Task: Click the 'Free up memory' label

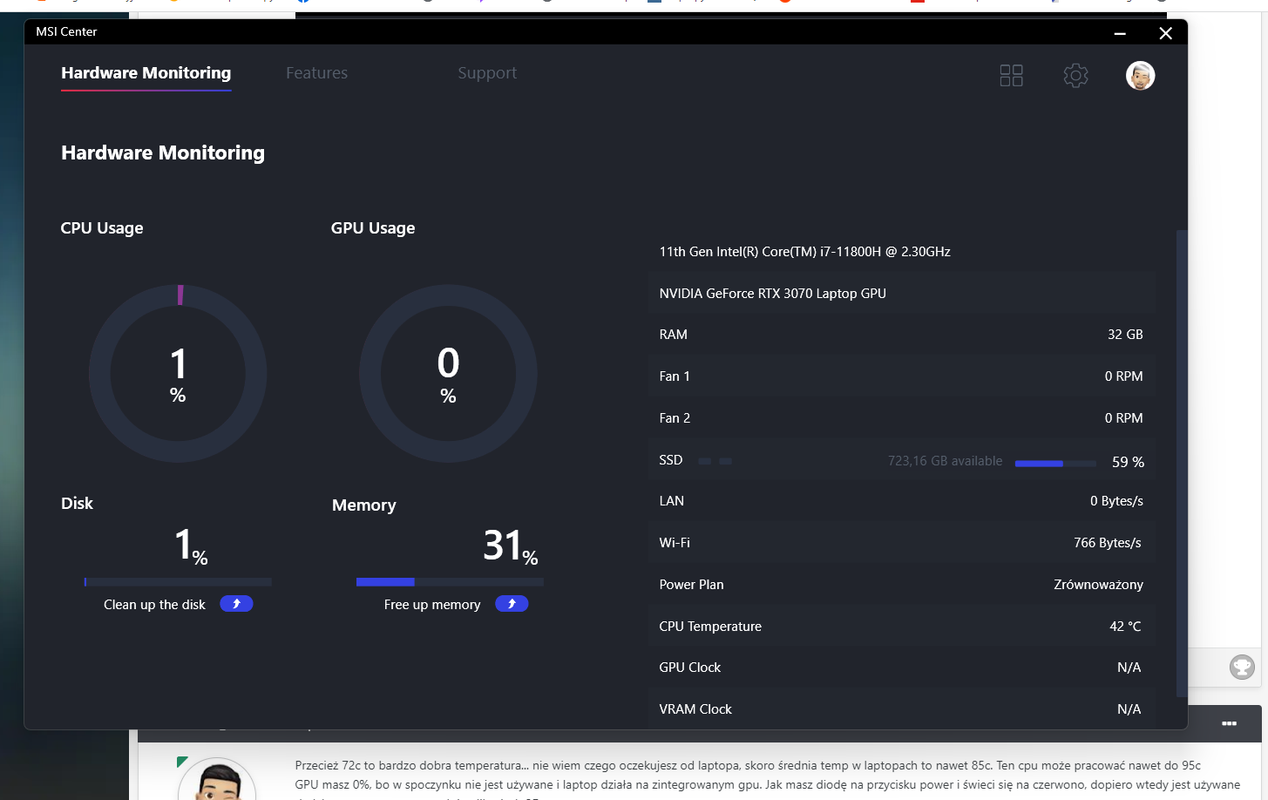Action: click(x=432, y=605)
